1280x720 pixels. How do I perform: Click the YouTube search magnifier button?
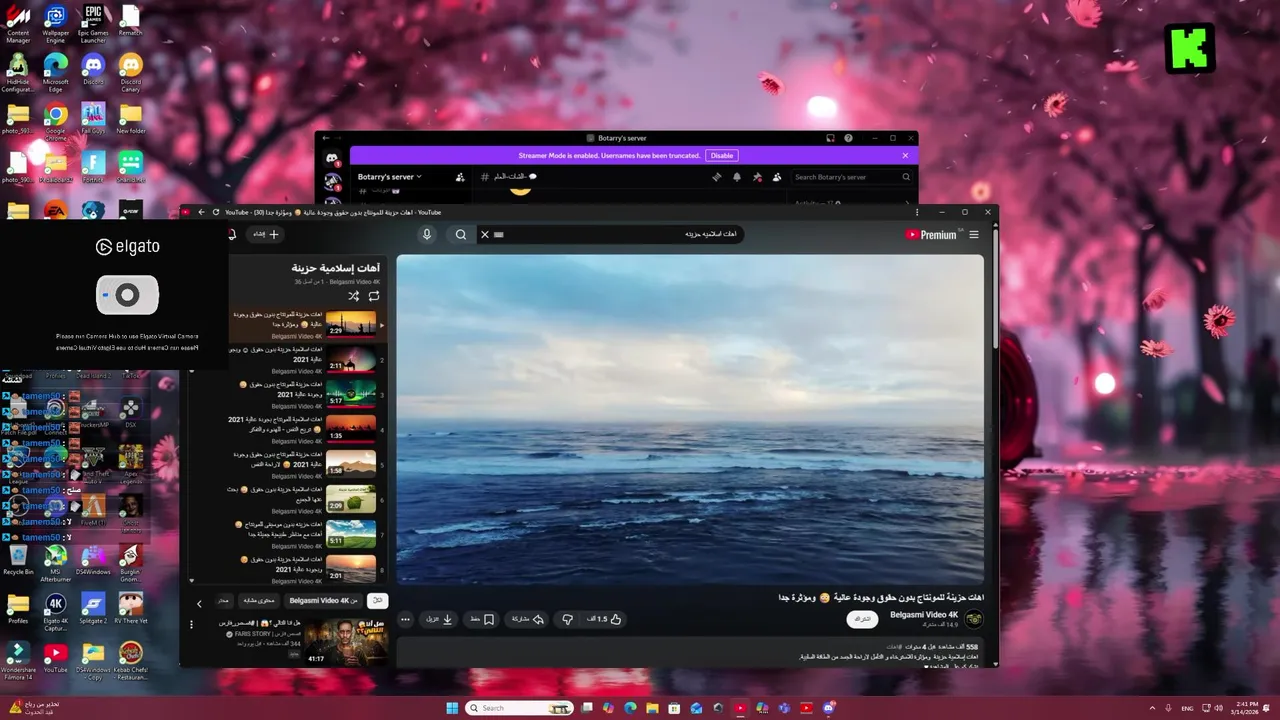pyautogui.click(x=461, y=234)
